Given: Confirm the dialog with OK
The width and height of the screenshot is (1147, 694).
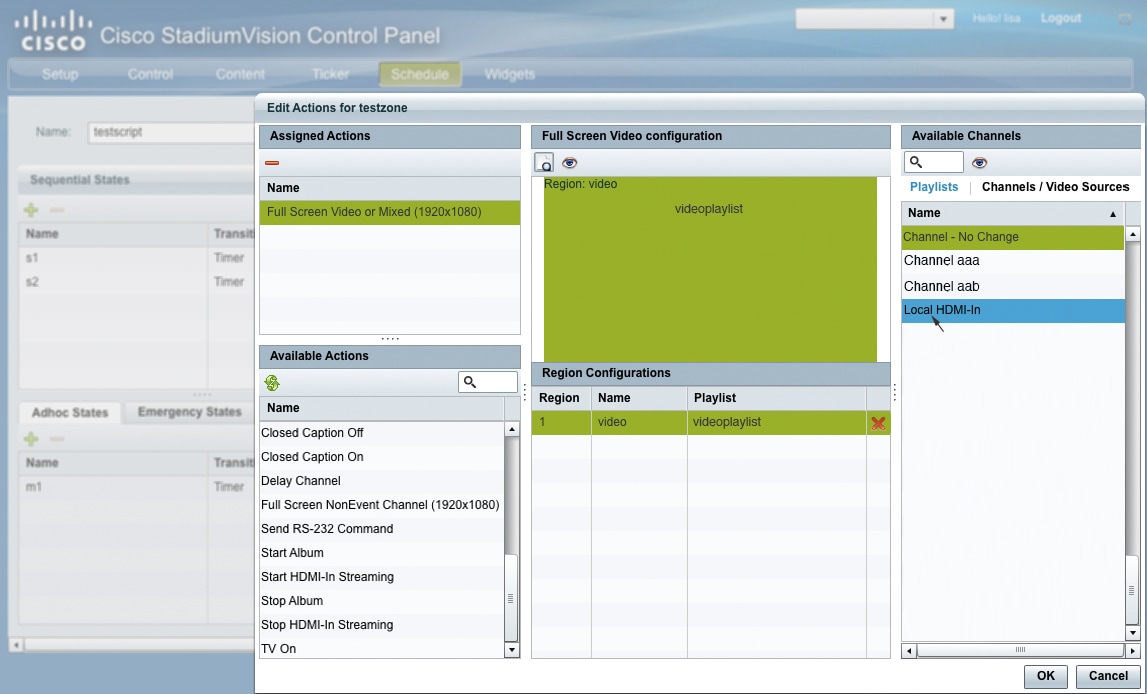Looking at the screenshot, I should point(1045,676).
